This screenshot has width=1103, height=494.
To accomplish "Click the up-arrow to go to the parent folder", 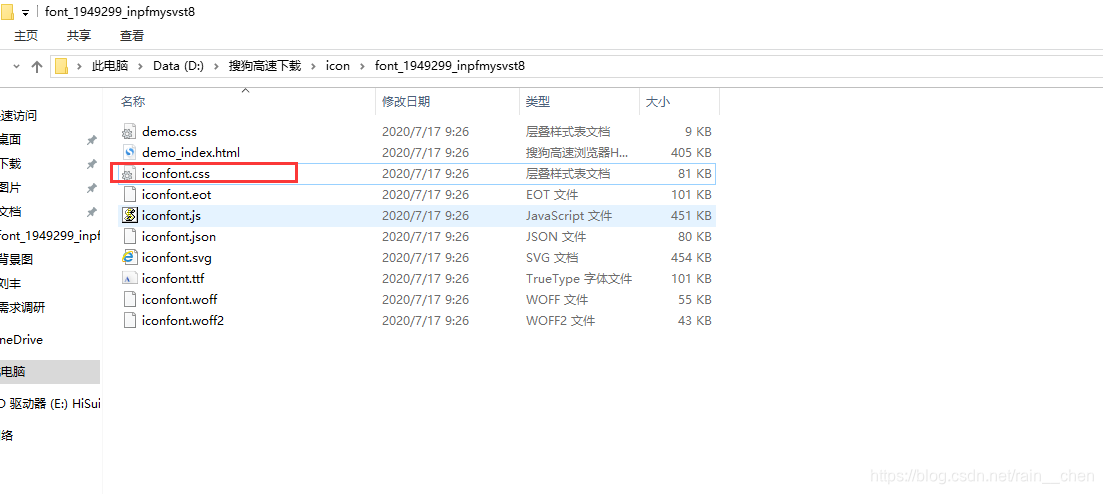I will coord(37,66).
